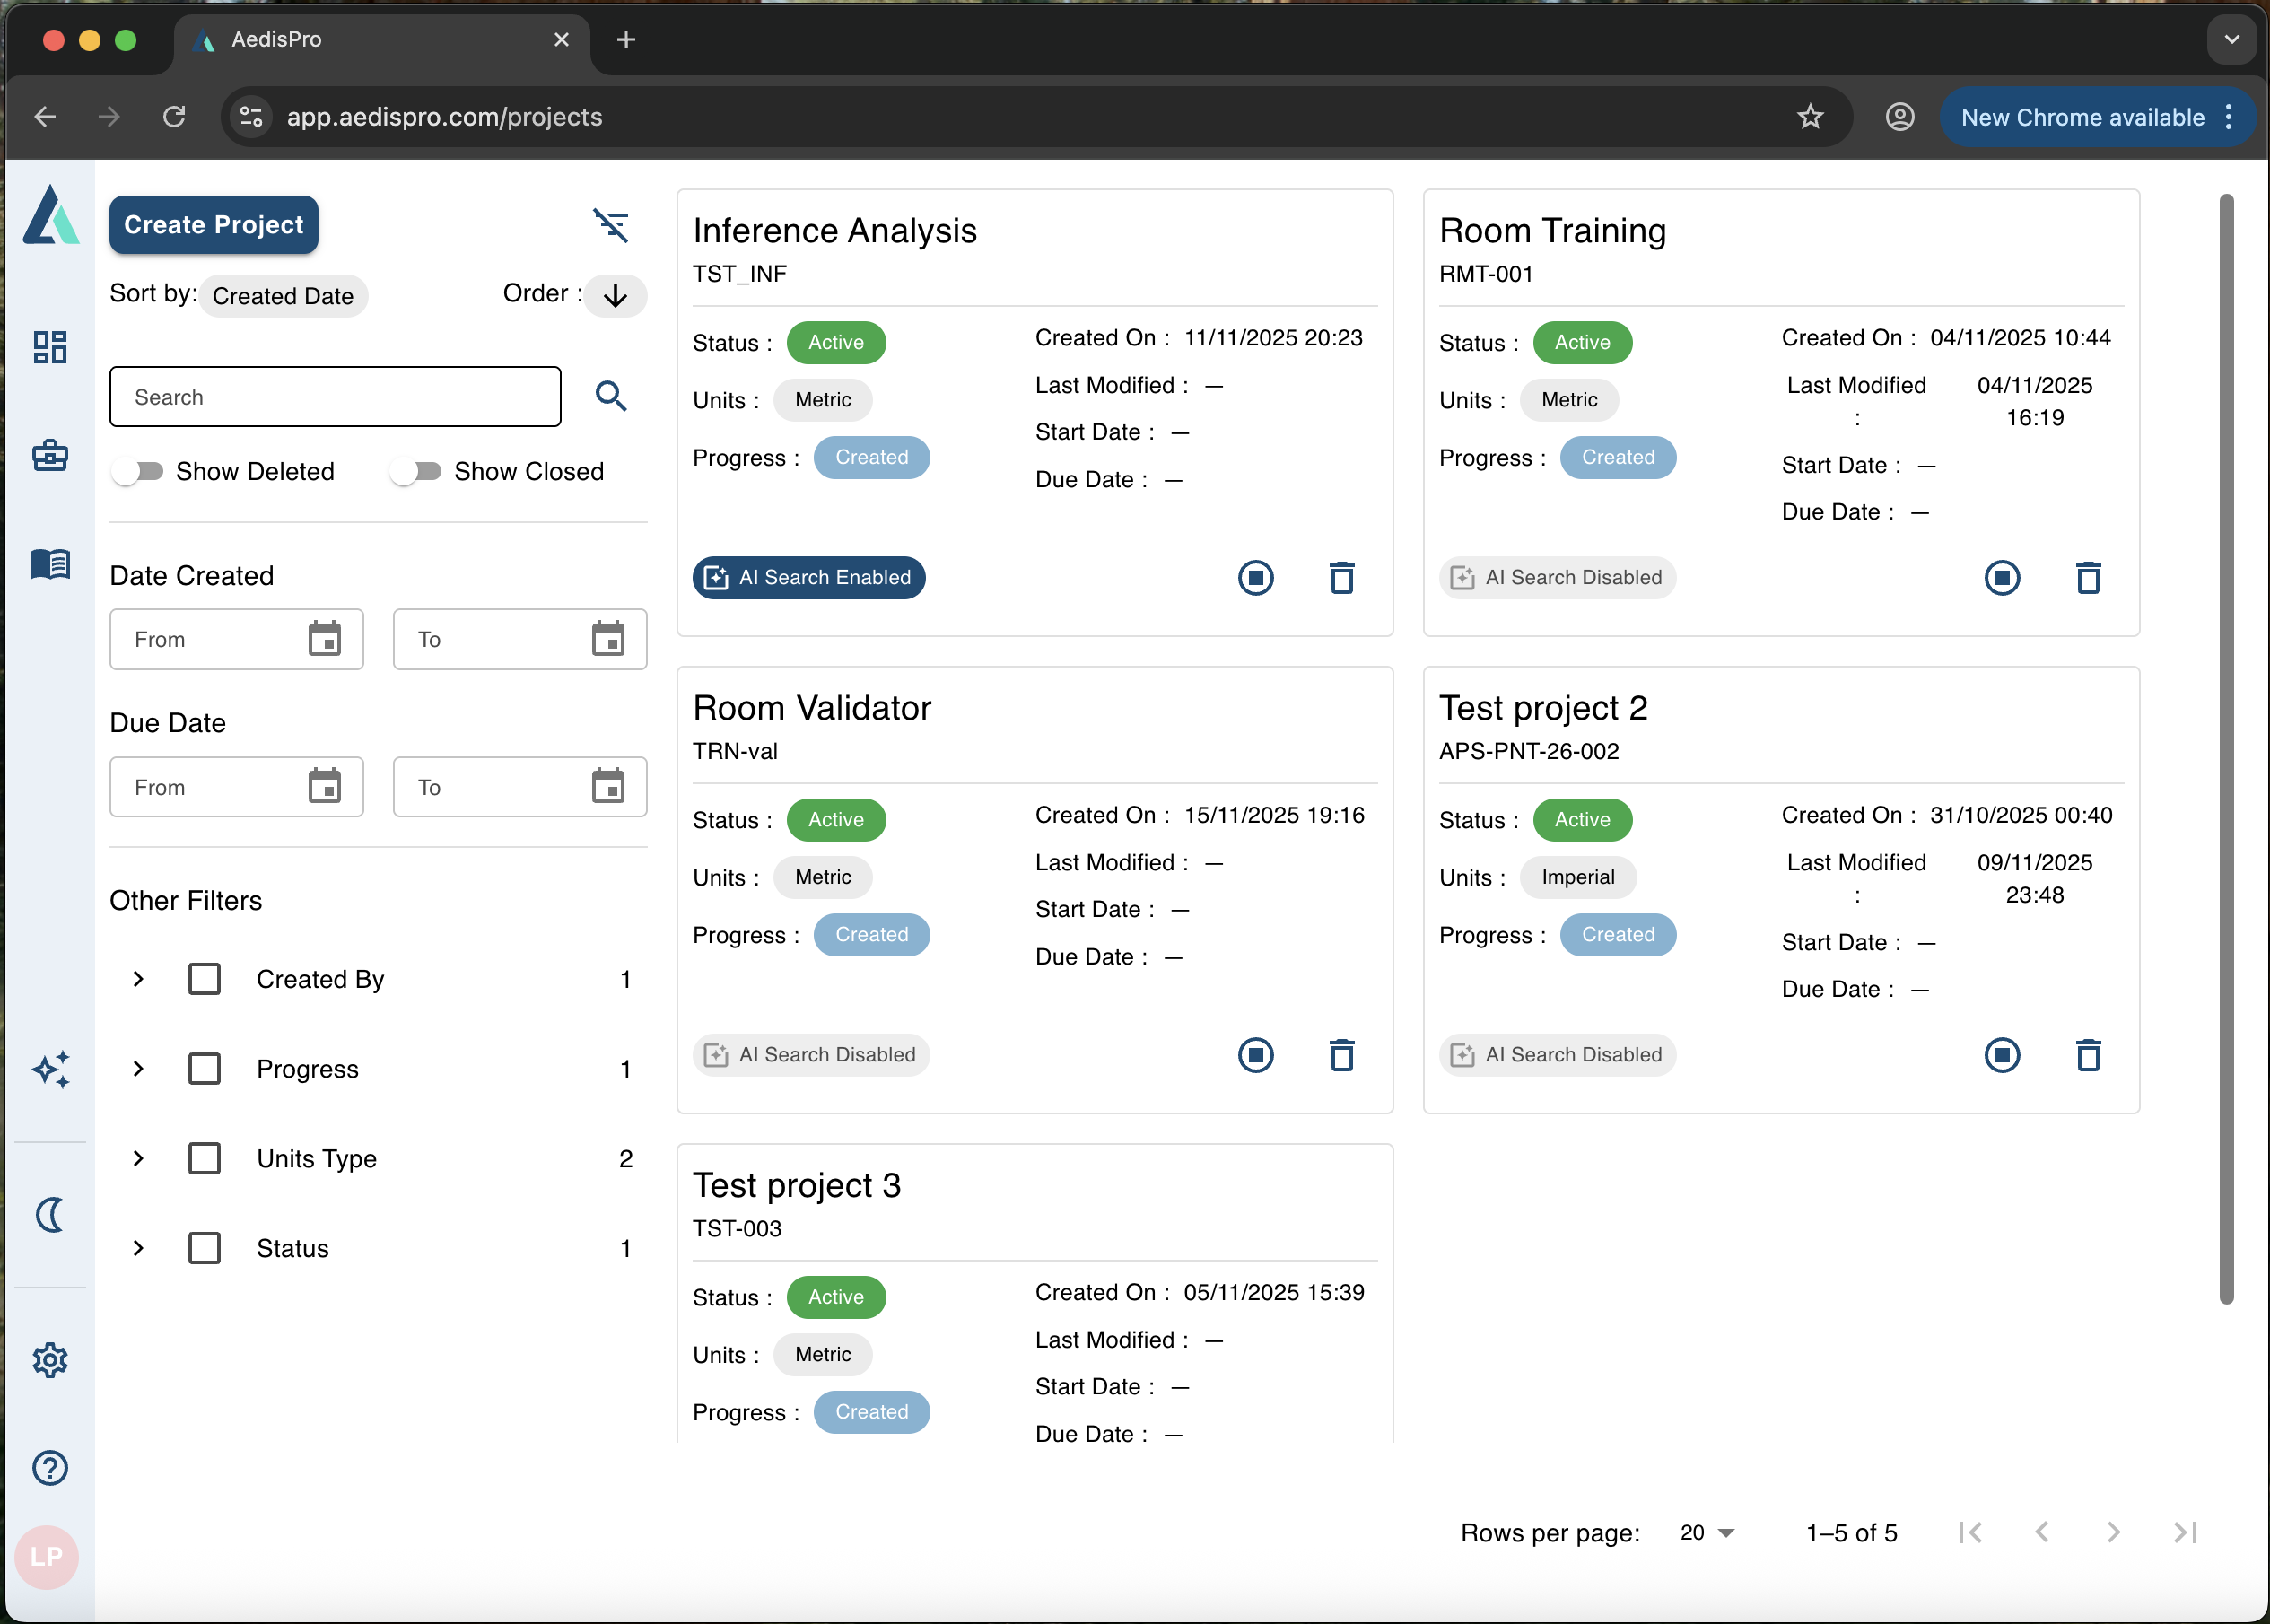
Task: Click inside the Search input field
Action: point(335,397)
